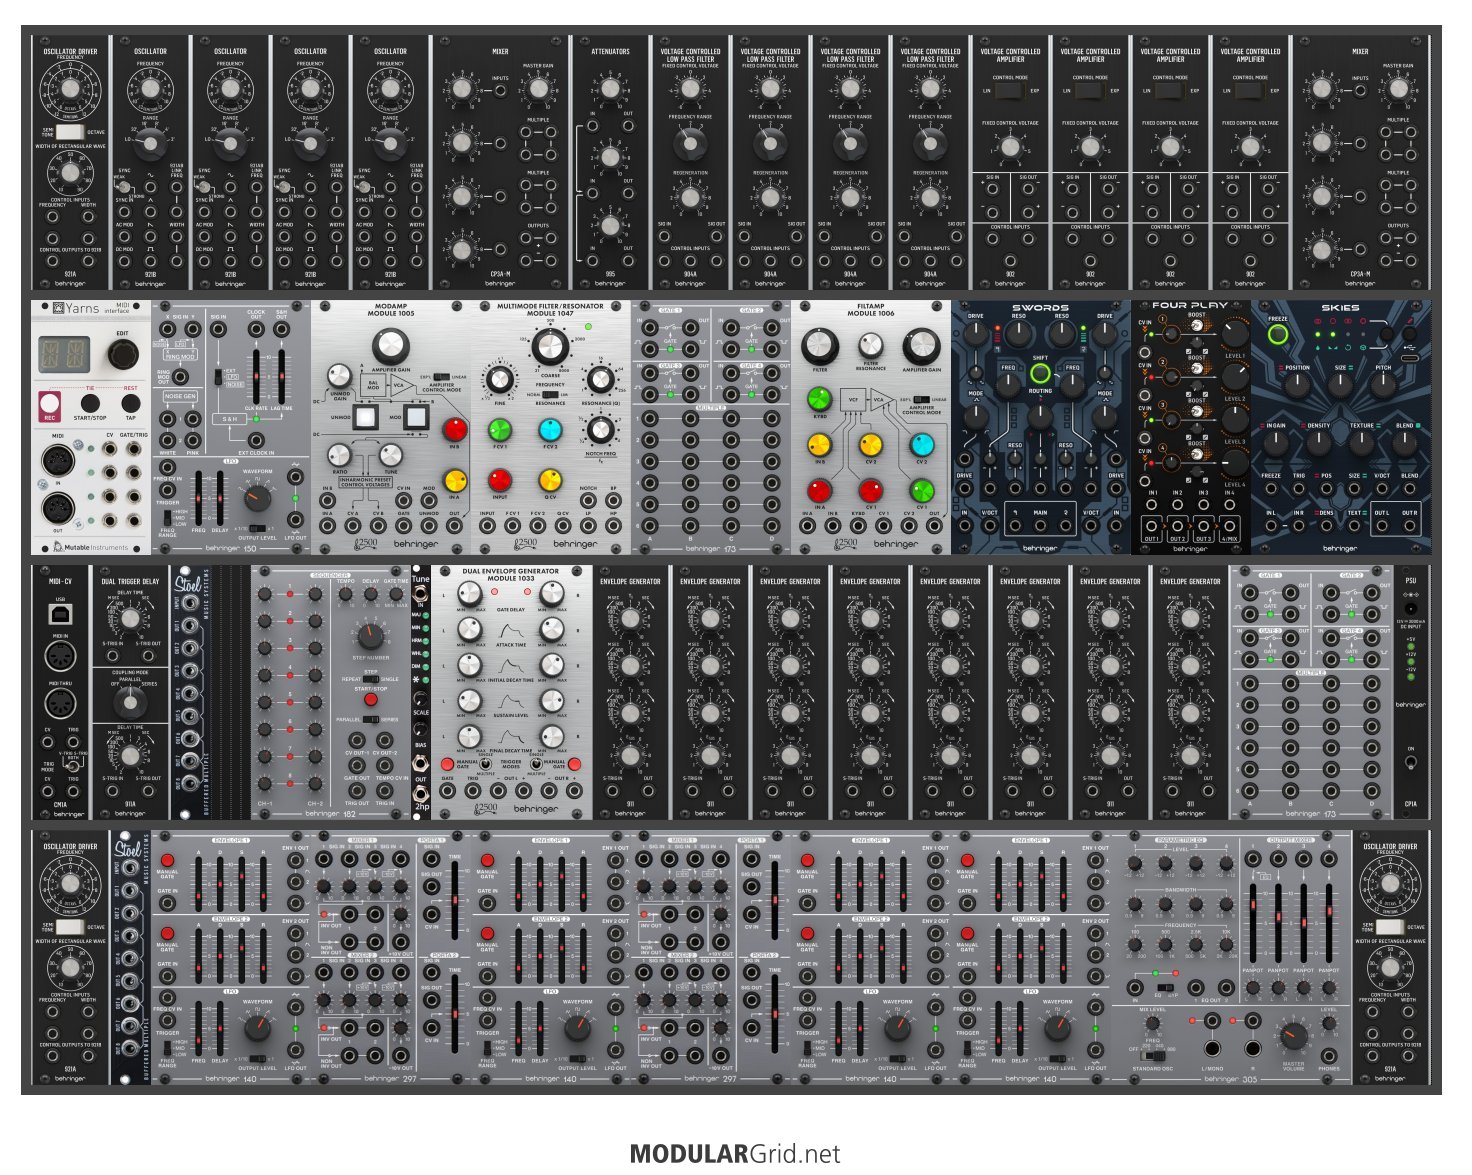Click the DENSITY knob on Skies
The width and height of the screenshot is (1472, 1175).
tap(1319, 441)
